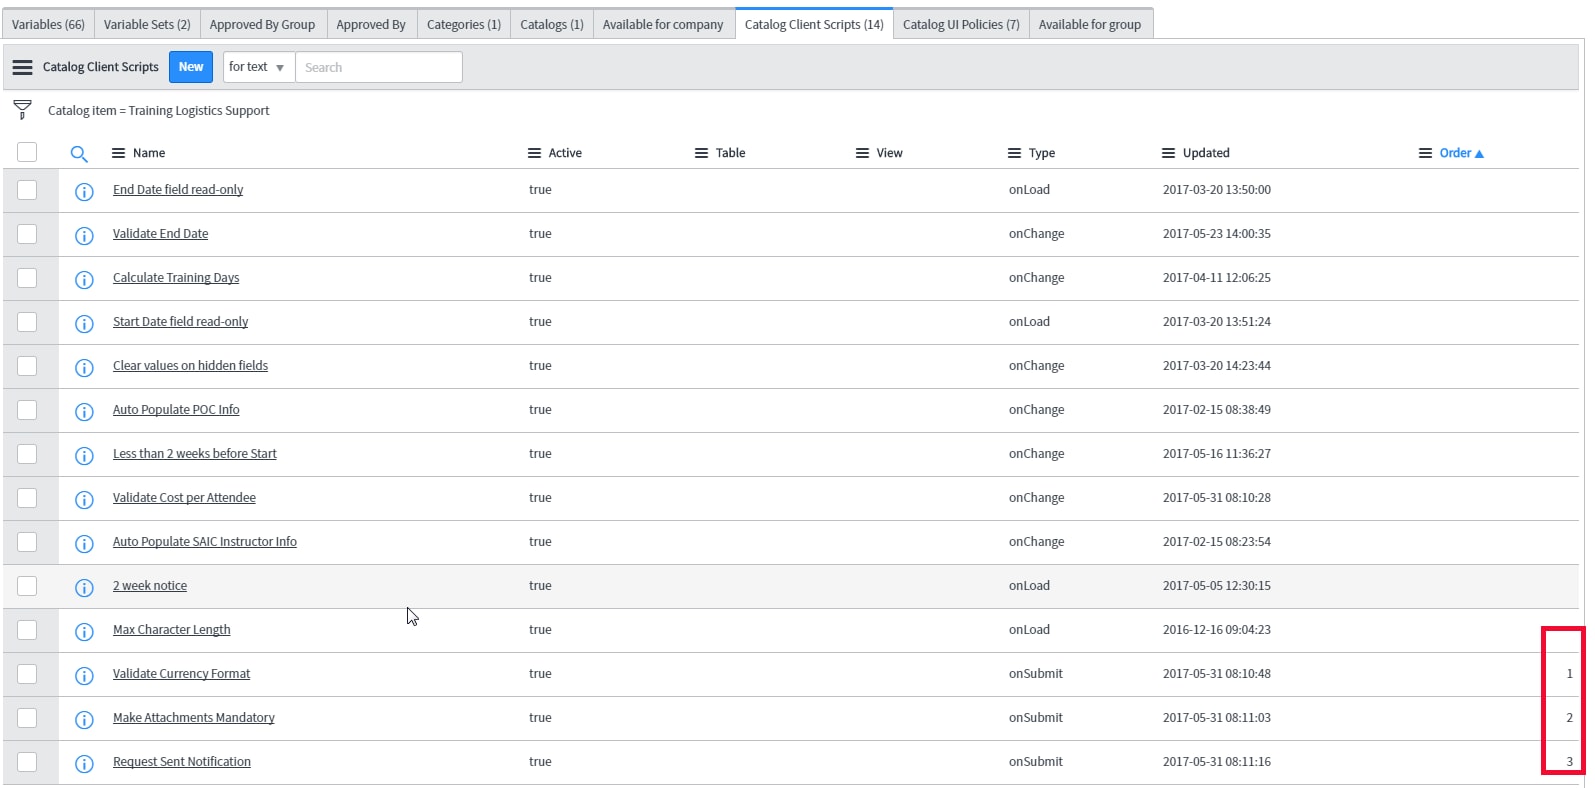Open the Type column options menu
The height and width of the screenshot is (788, 1595).
coord(1015,153)
